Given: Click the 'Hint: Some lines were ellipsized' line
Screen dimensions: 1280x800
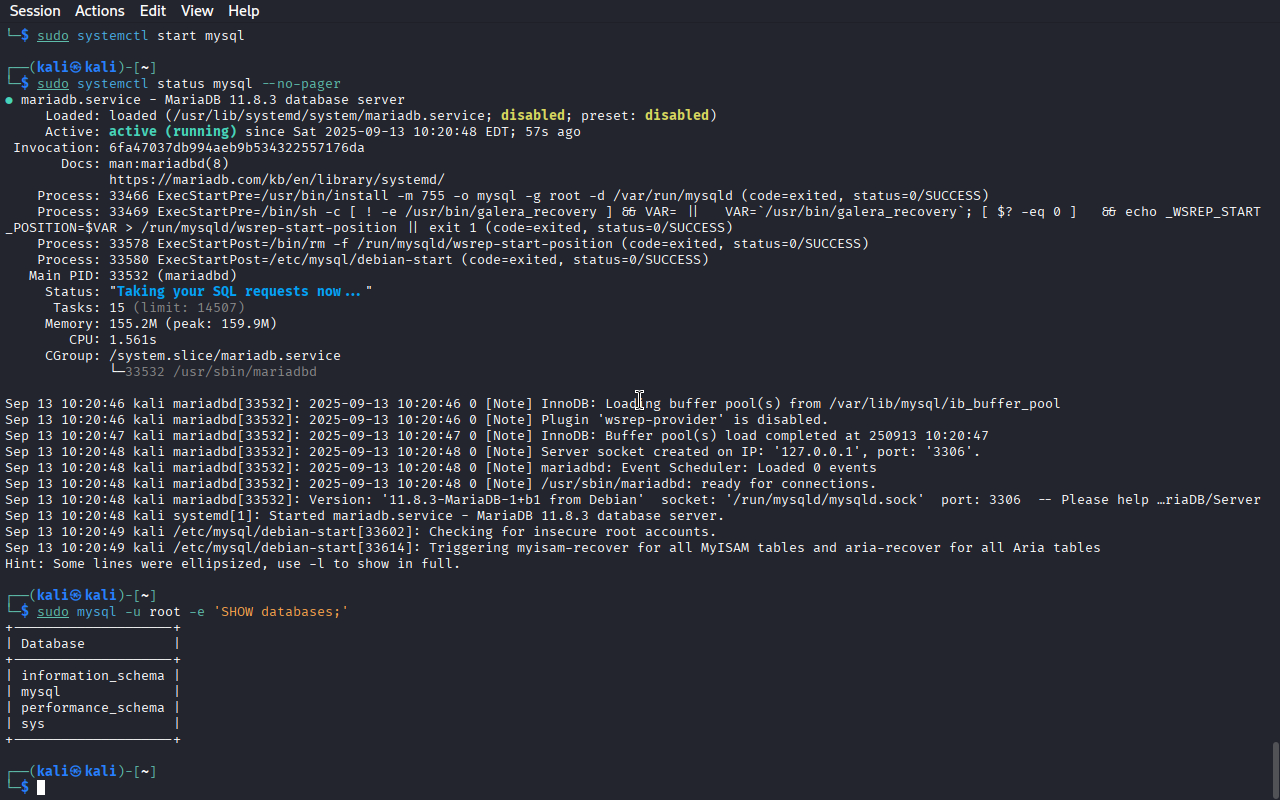Looking at the screenshot, I should click(233, 564).
